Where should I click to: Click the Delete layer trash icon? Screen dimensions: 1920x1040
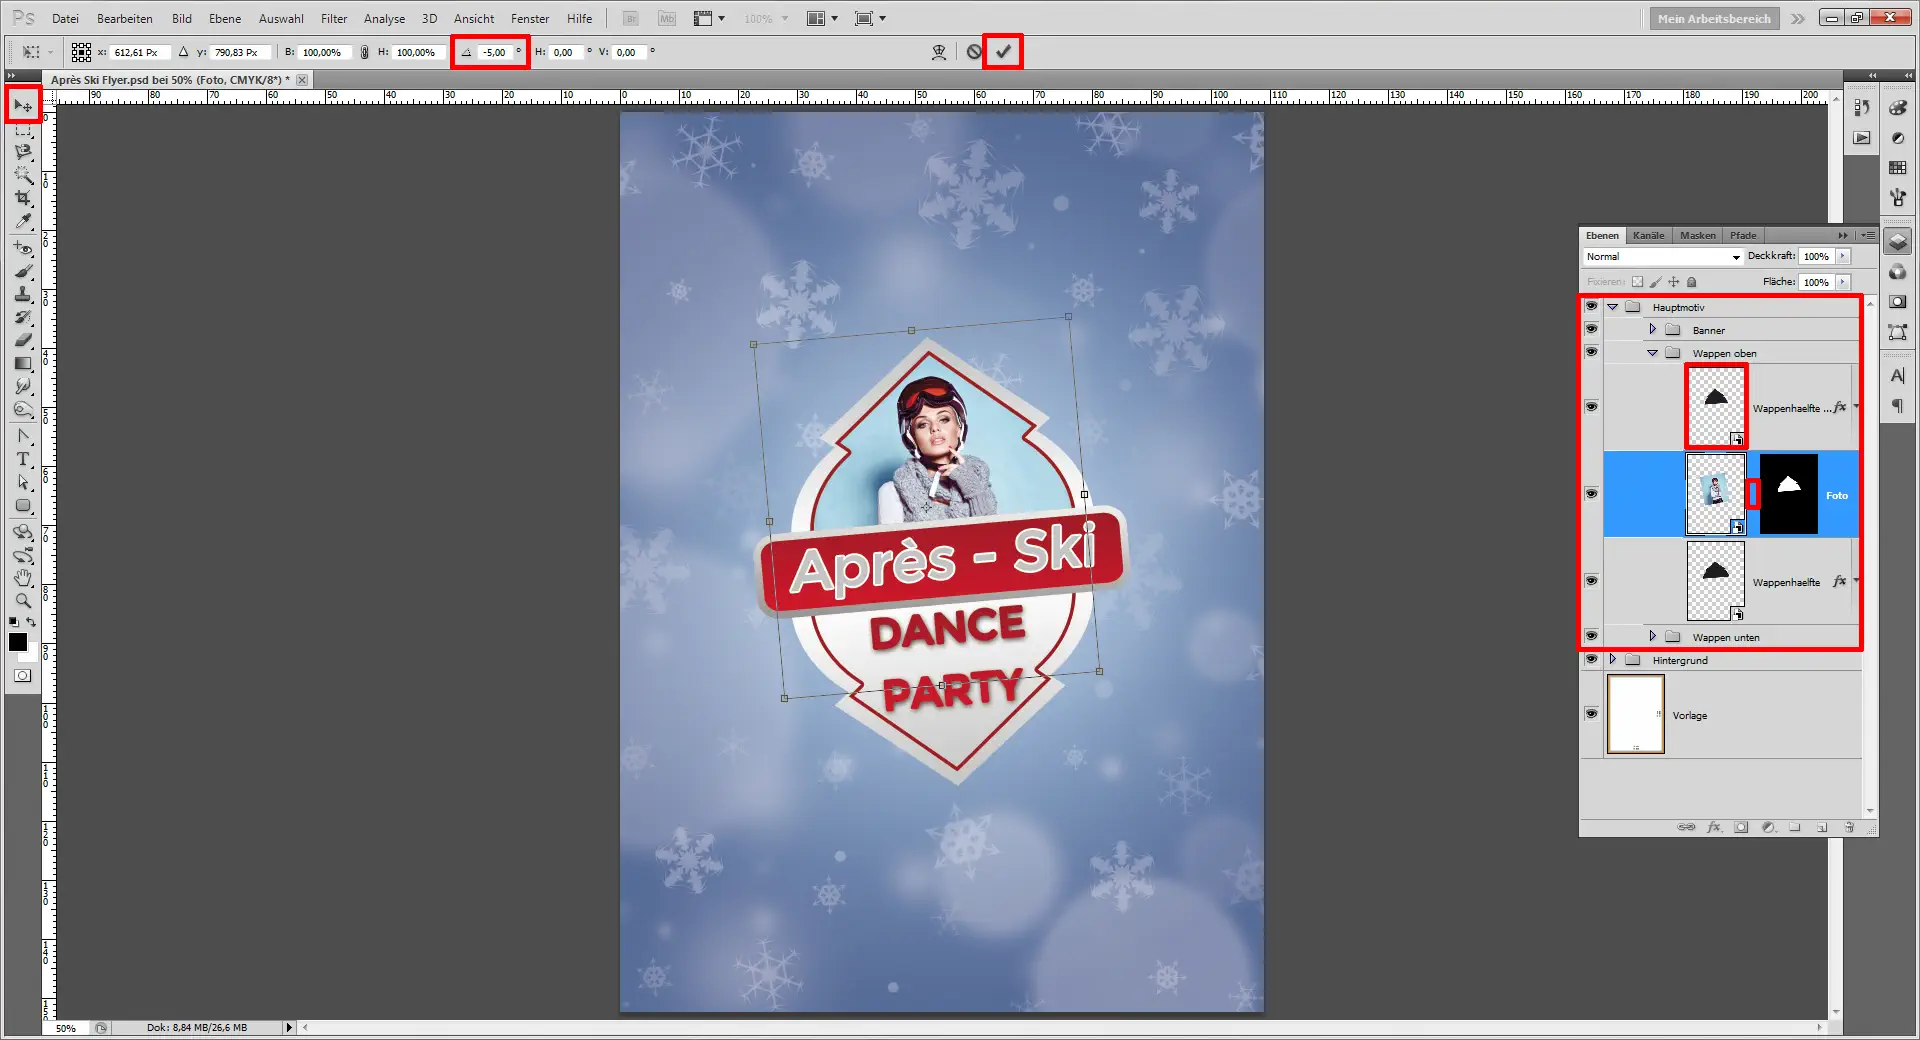[x=1850, y=828]
